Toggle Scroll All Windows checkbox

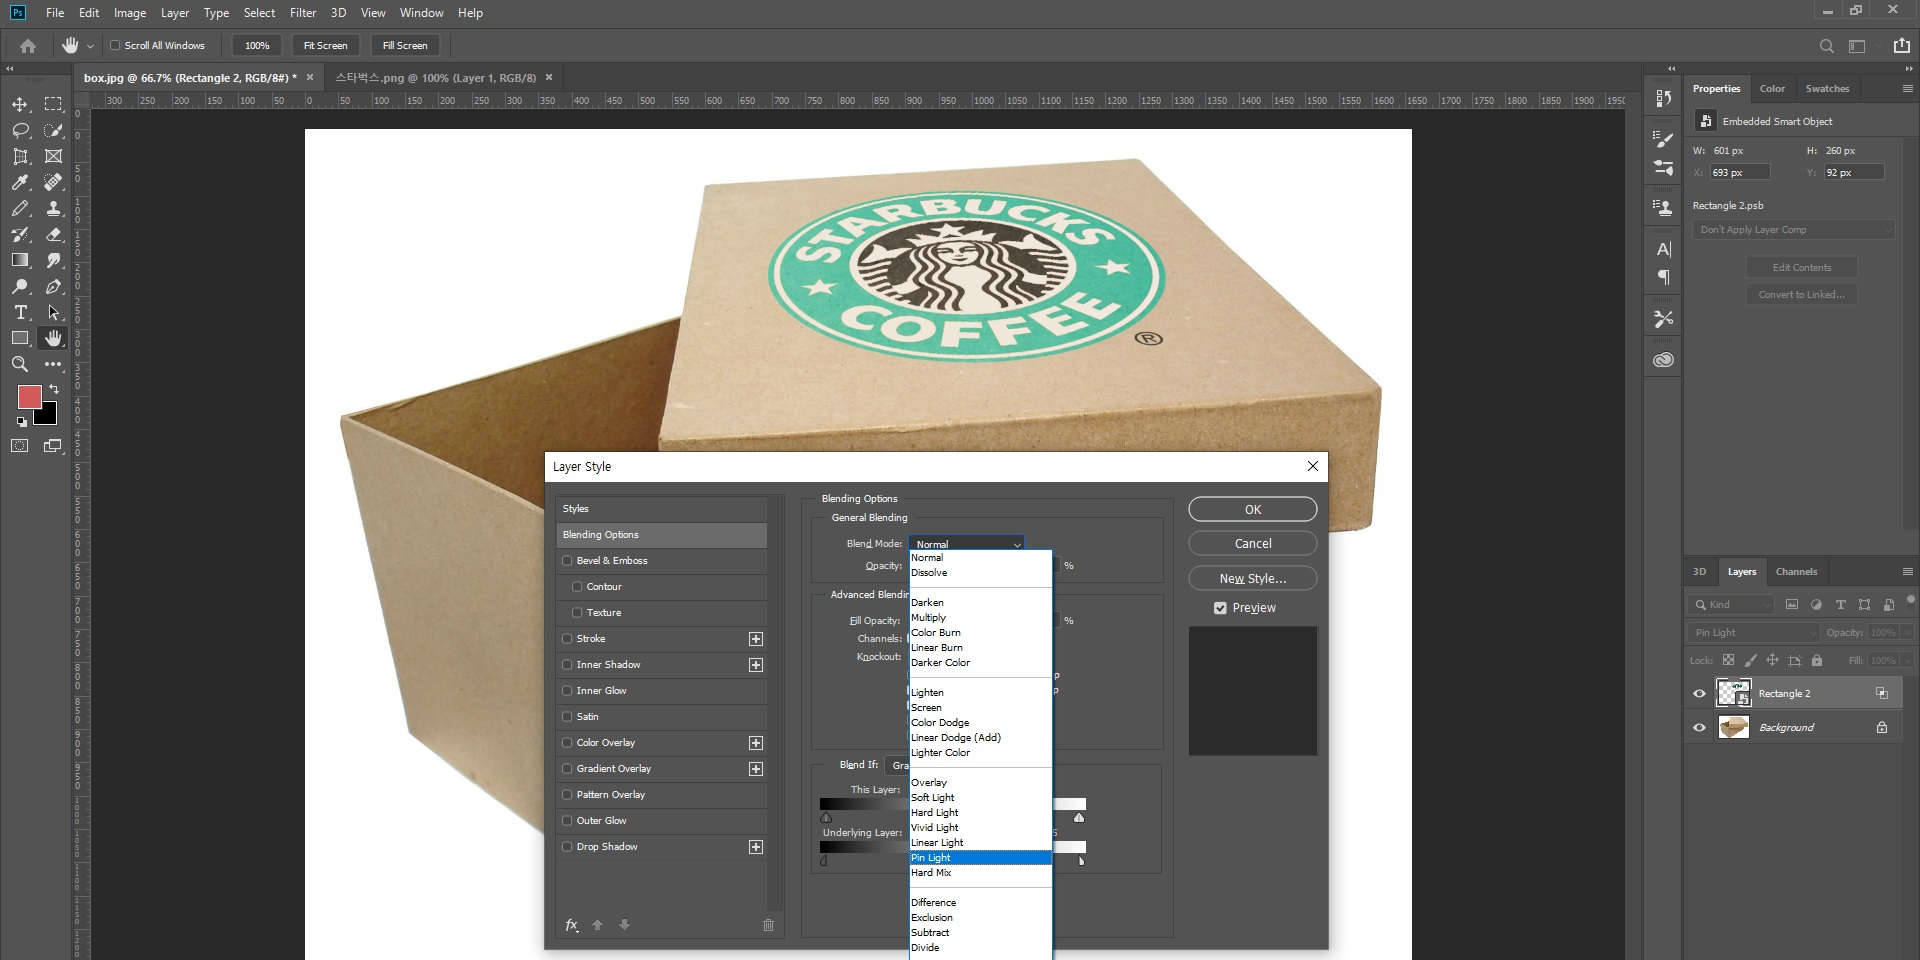point(115,45)
